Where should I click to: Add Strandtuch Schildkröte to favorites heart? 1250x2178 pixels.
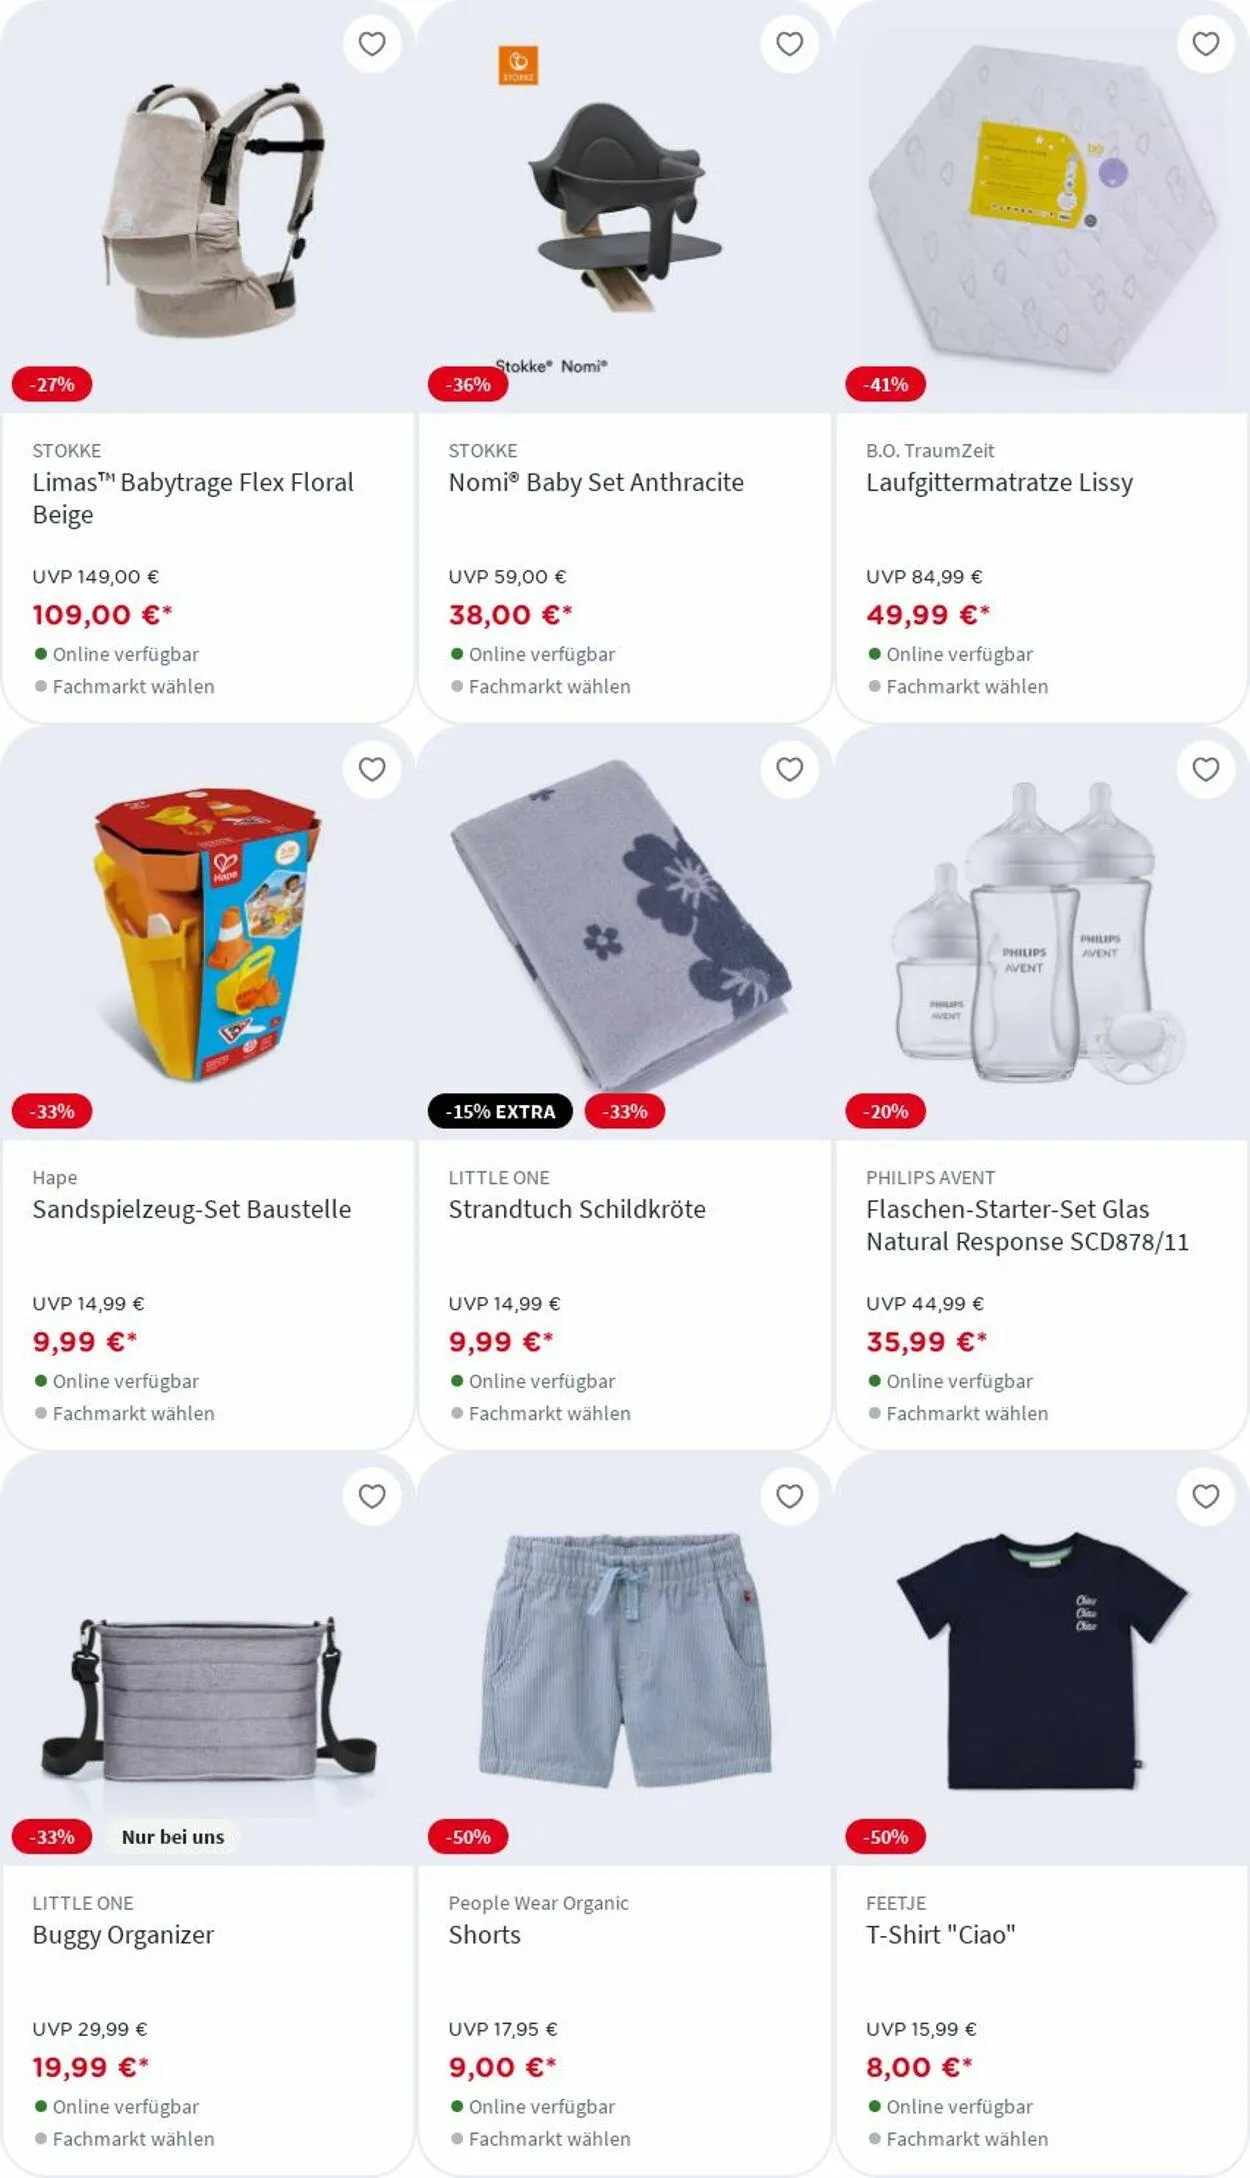pos(790,769)
